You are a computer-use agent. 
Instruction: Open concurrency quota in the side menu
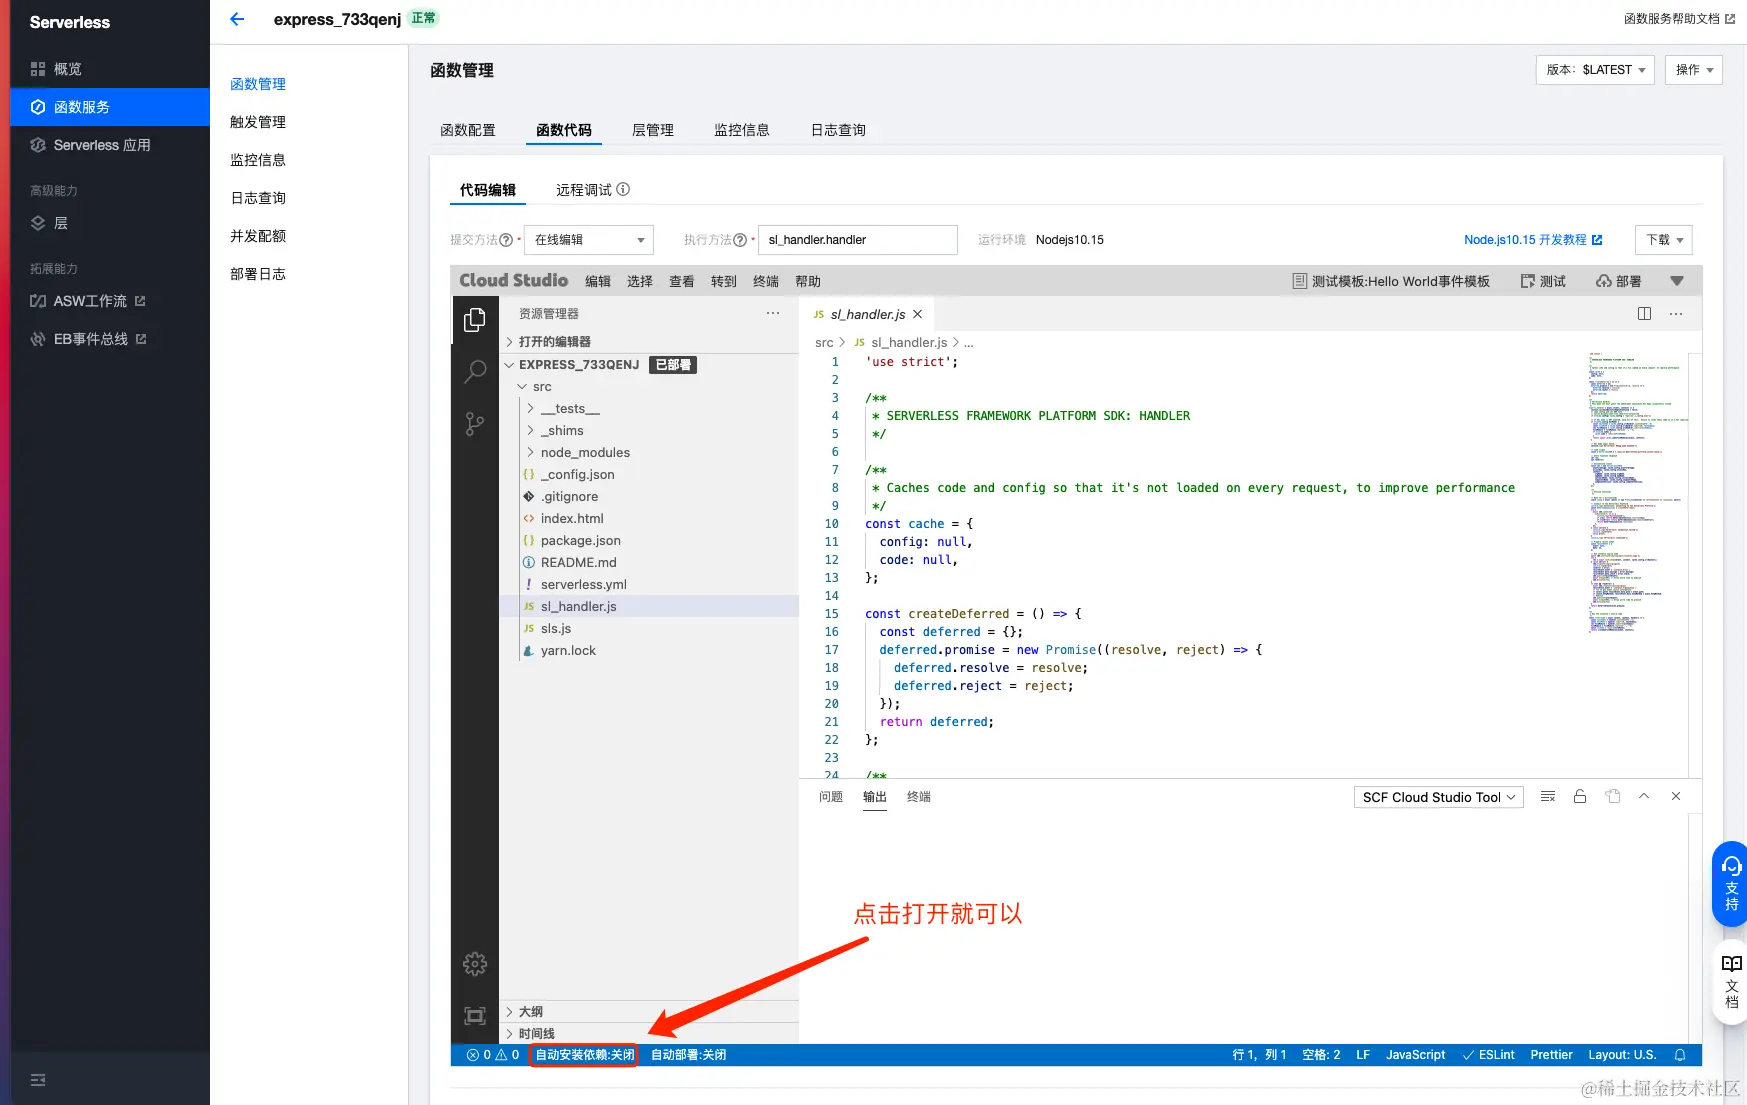[258, 236]
